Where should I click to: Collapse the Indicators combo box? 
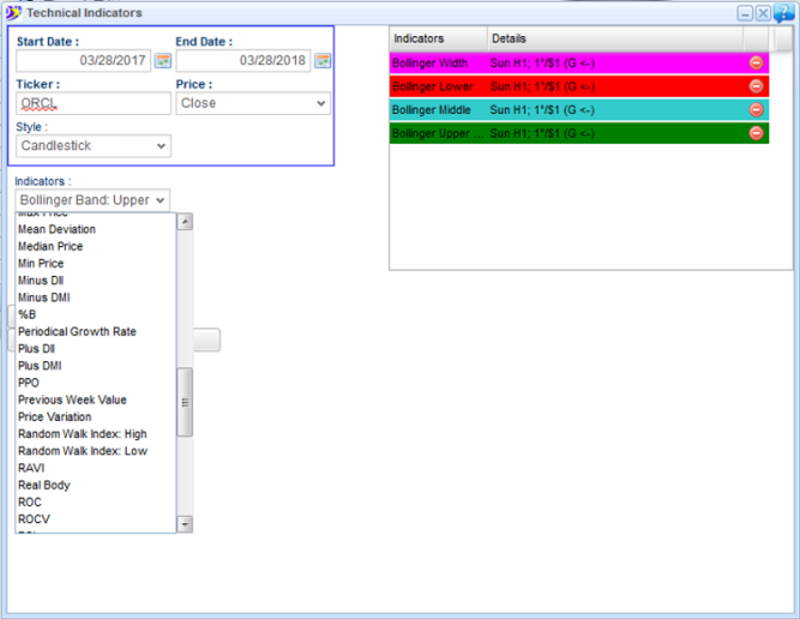click(93, 200)
